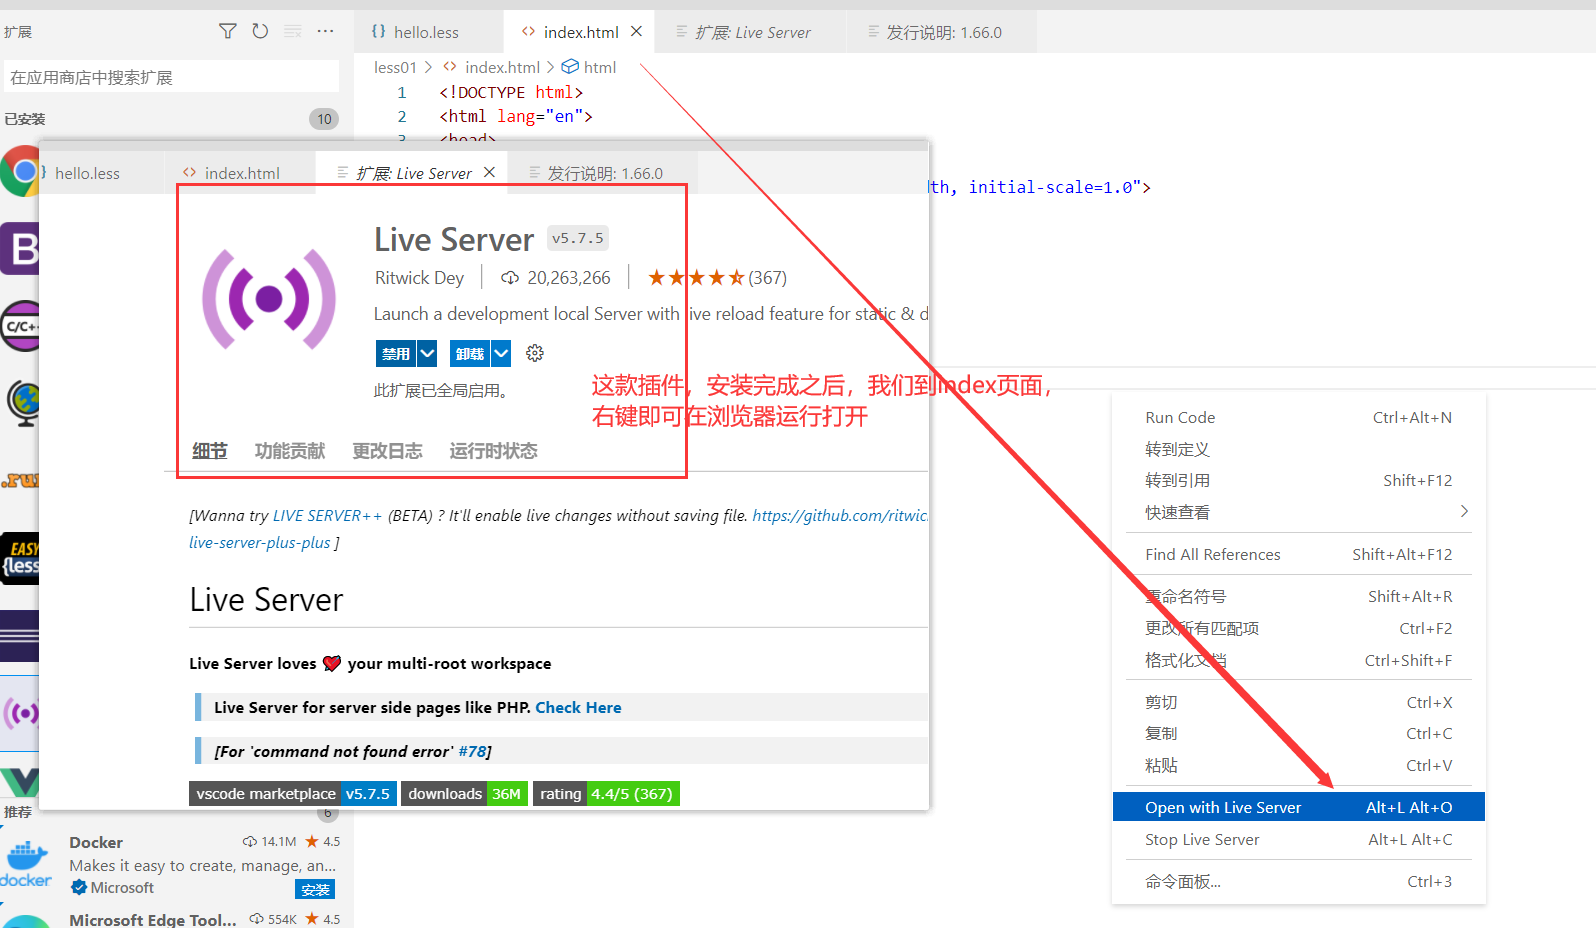Open the extensions more actions menu
This screenshot has width=1596, height=928.
pyautogui.click(x=325, y=31)
